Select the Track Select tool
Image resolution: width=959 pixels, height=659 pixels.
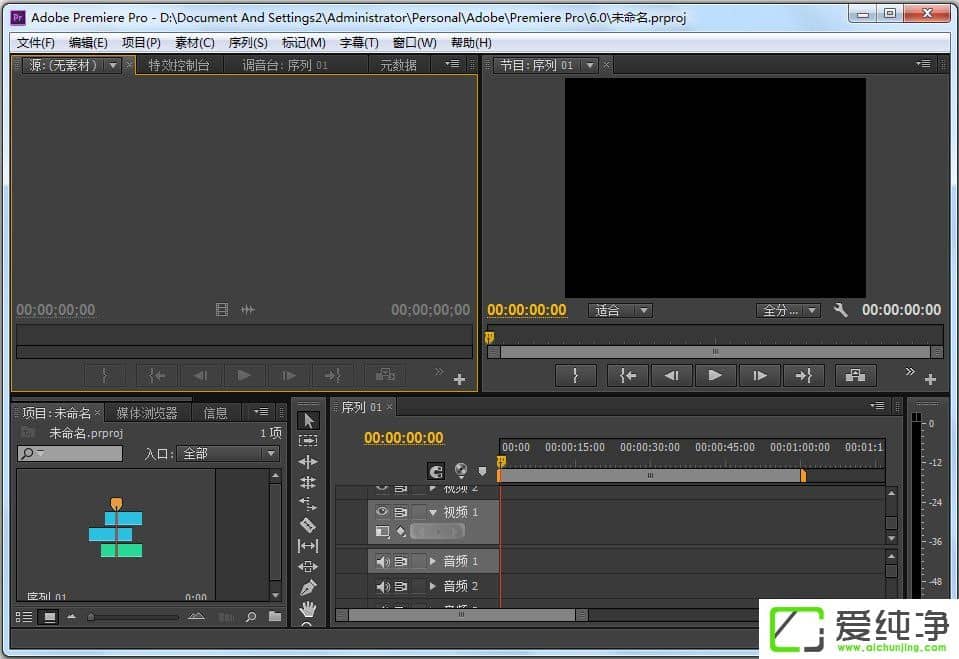308,441
